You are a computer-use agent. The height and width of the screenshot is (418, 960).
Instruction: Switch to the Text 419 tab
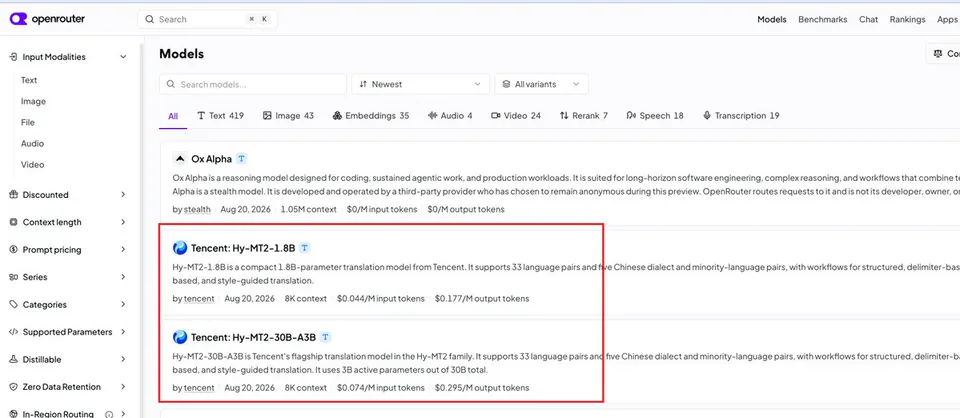click(x=220, y=116)
